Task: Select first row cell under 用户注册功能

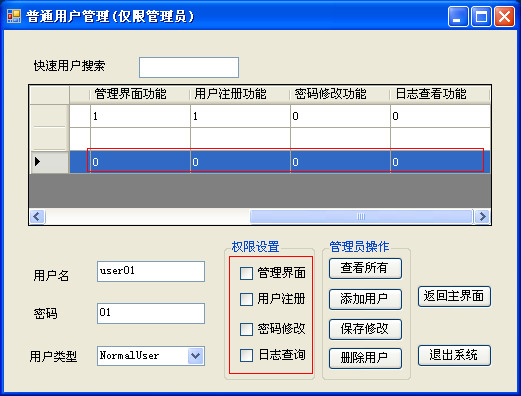Action: pos(240,116)
